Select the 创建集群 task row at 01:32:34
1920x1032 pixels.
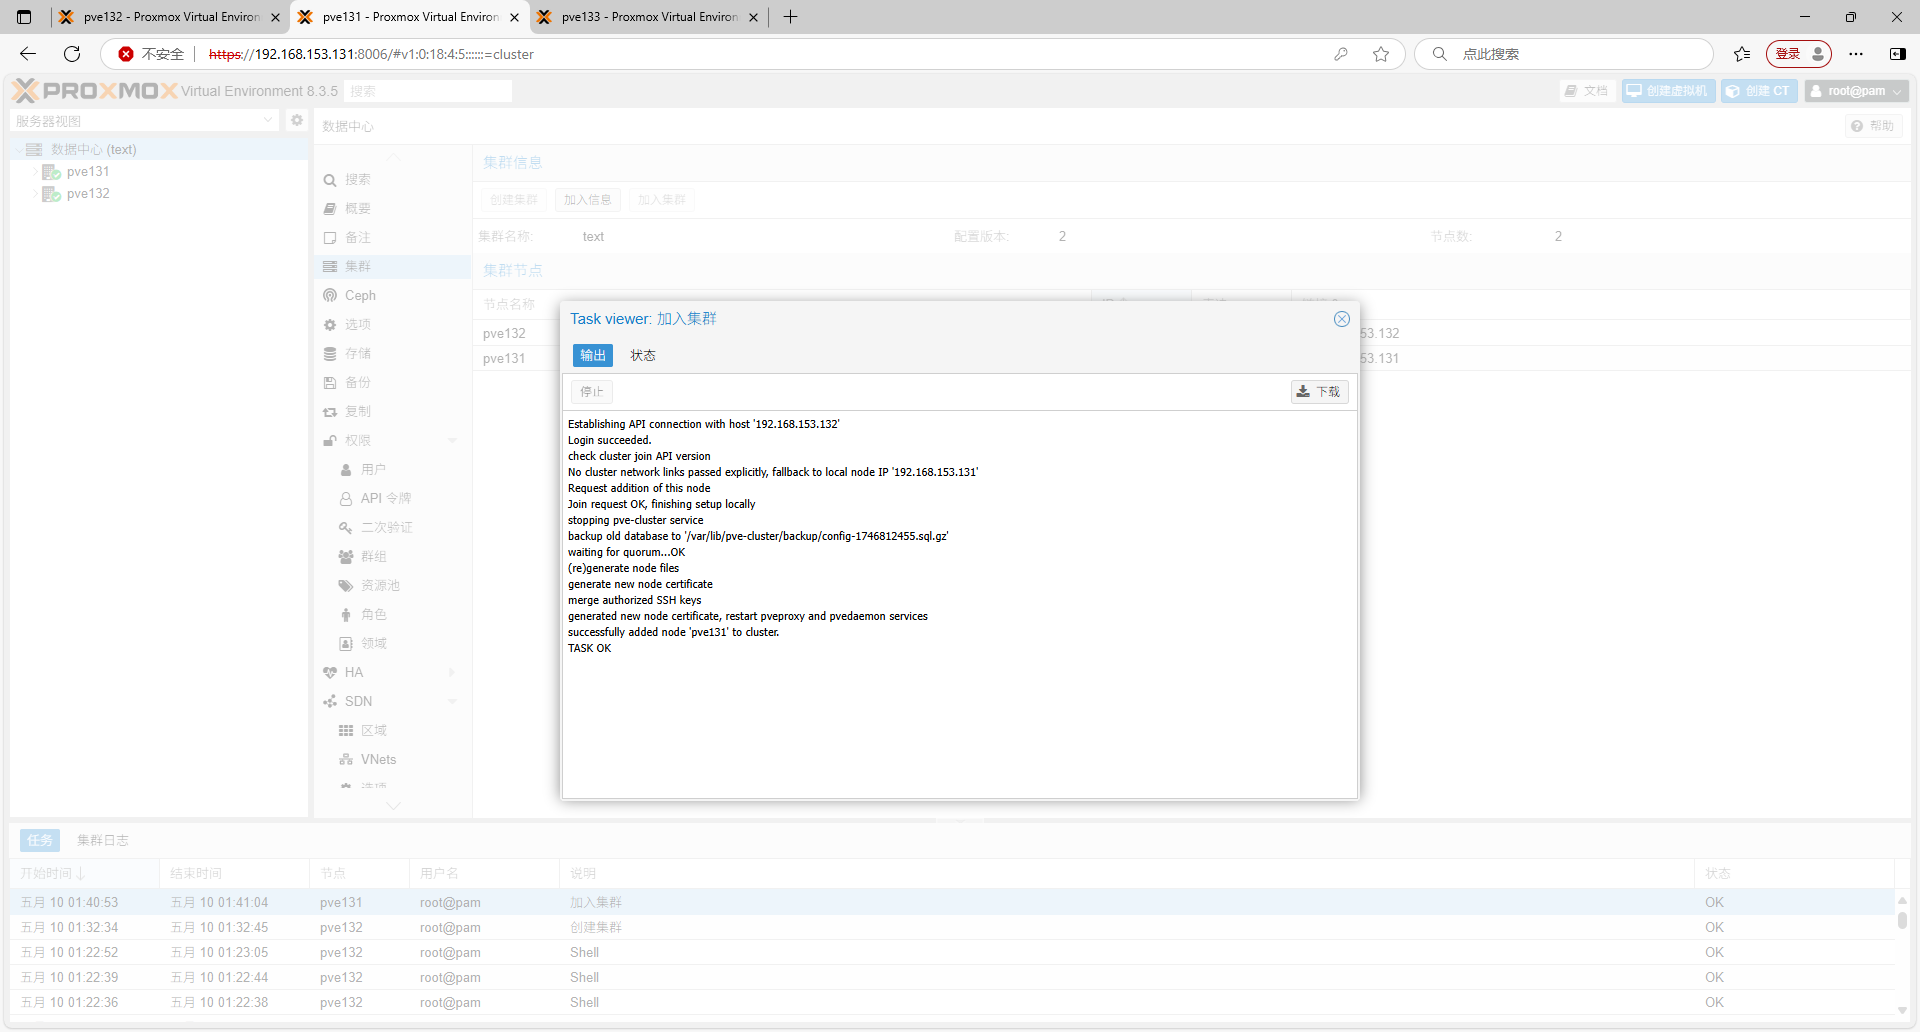coord(952,928)
